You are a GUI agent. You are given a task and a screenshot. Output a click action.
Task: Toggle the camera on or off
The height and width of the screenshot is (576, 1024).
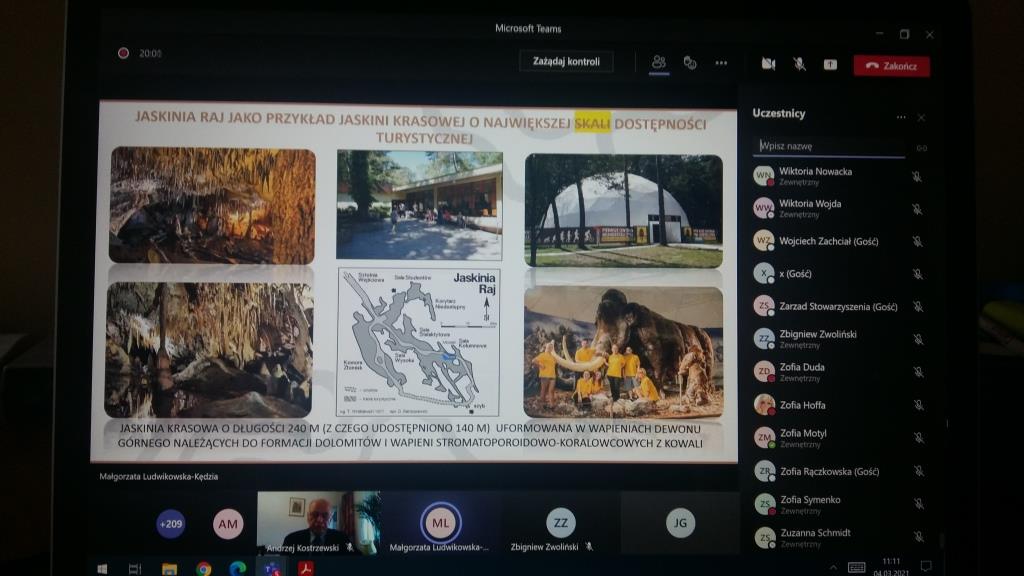pos(768,64)
